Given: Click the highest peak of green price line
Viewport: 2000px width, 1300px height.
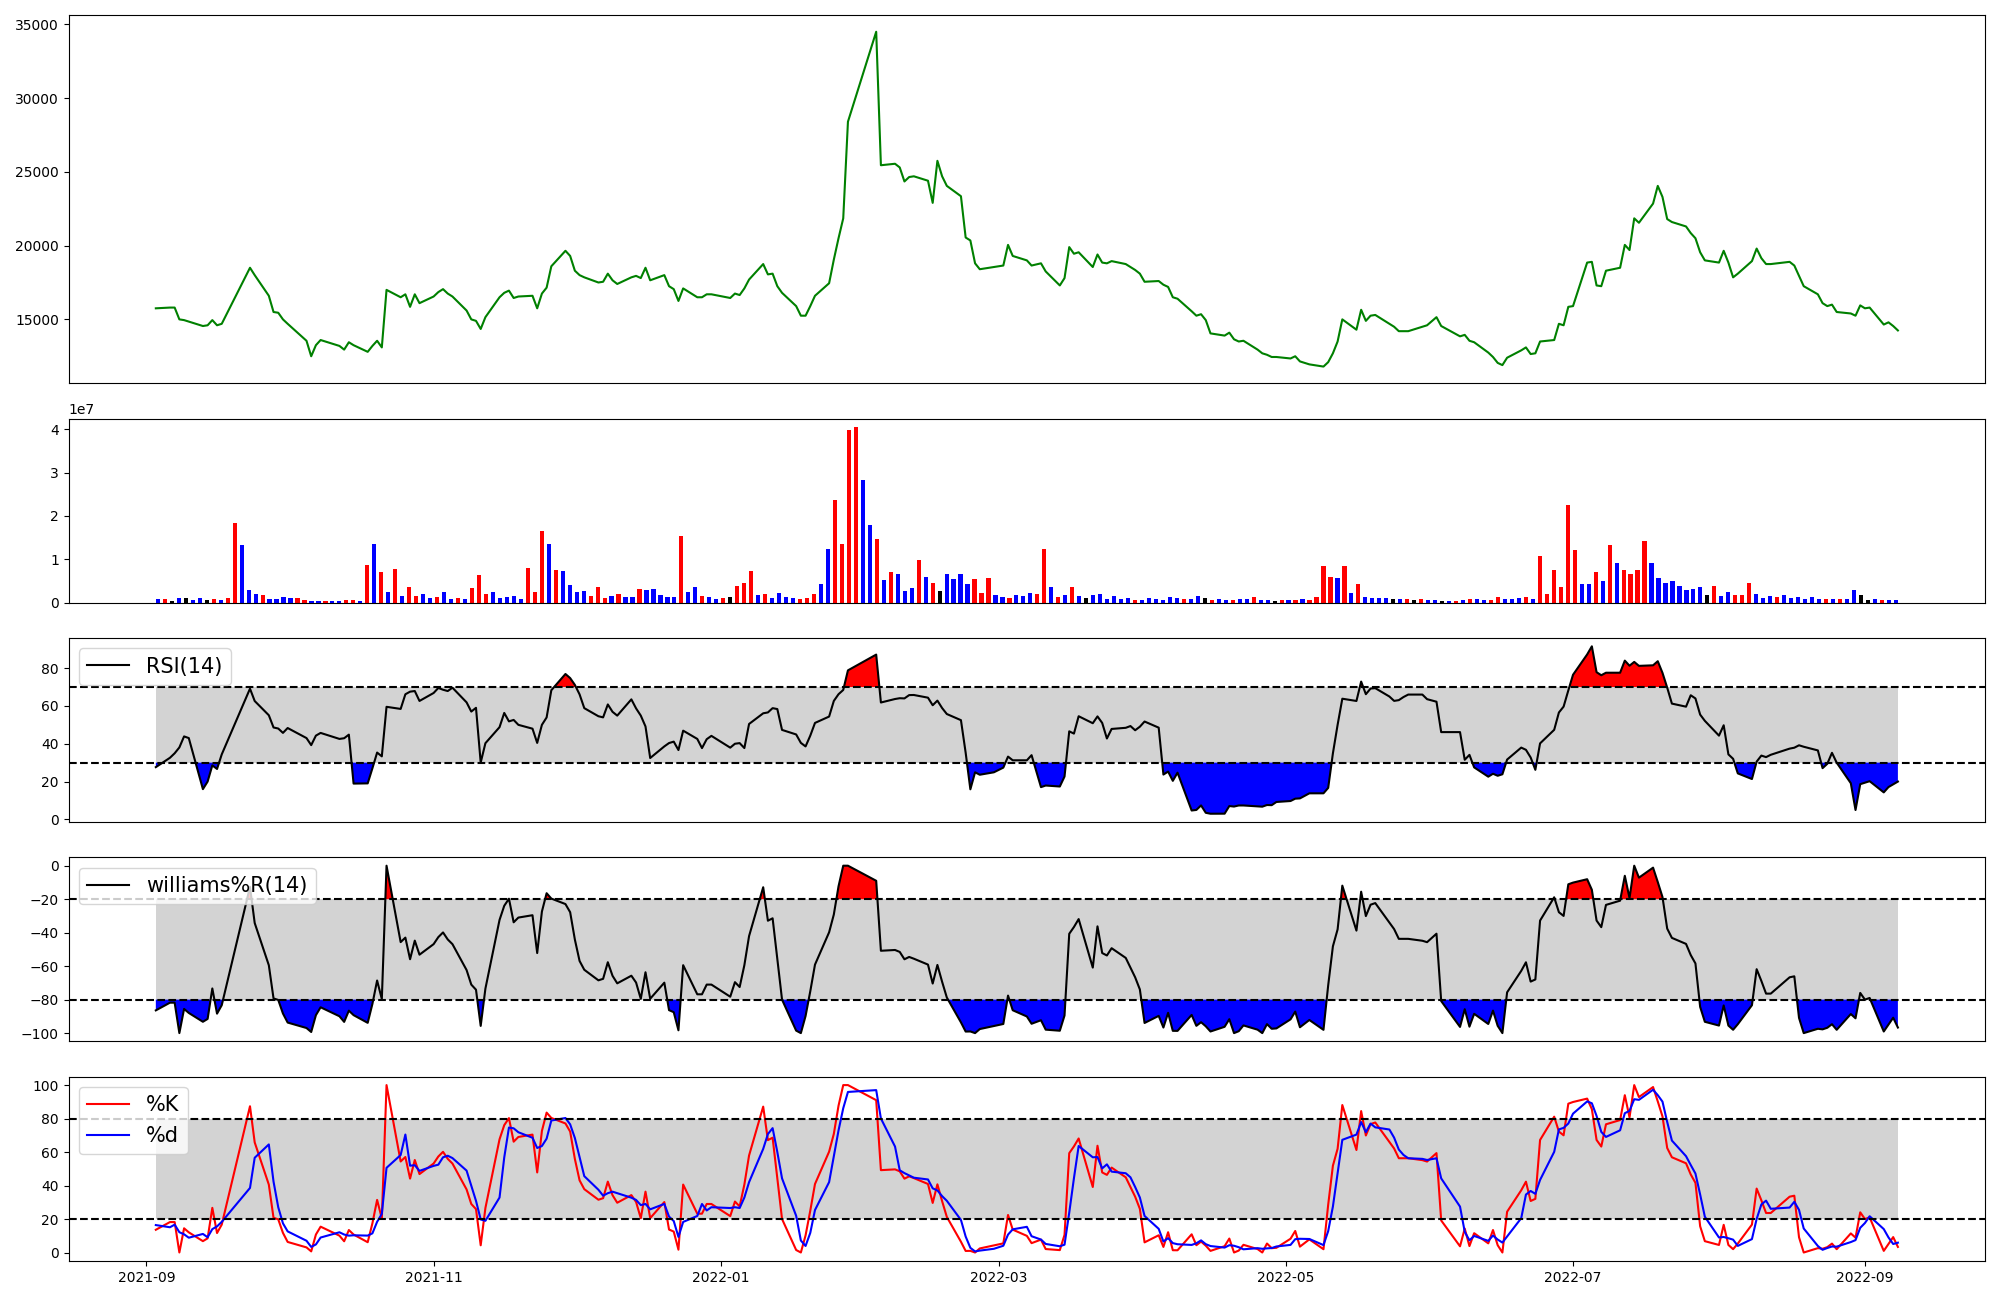Looking at the screenshot, I should coord(876,33).
